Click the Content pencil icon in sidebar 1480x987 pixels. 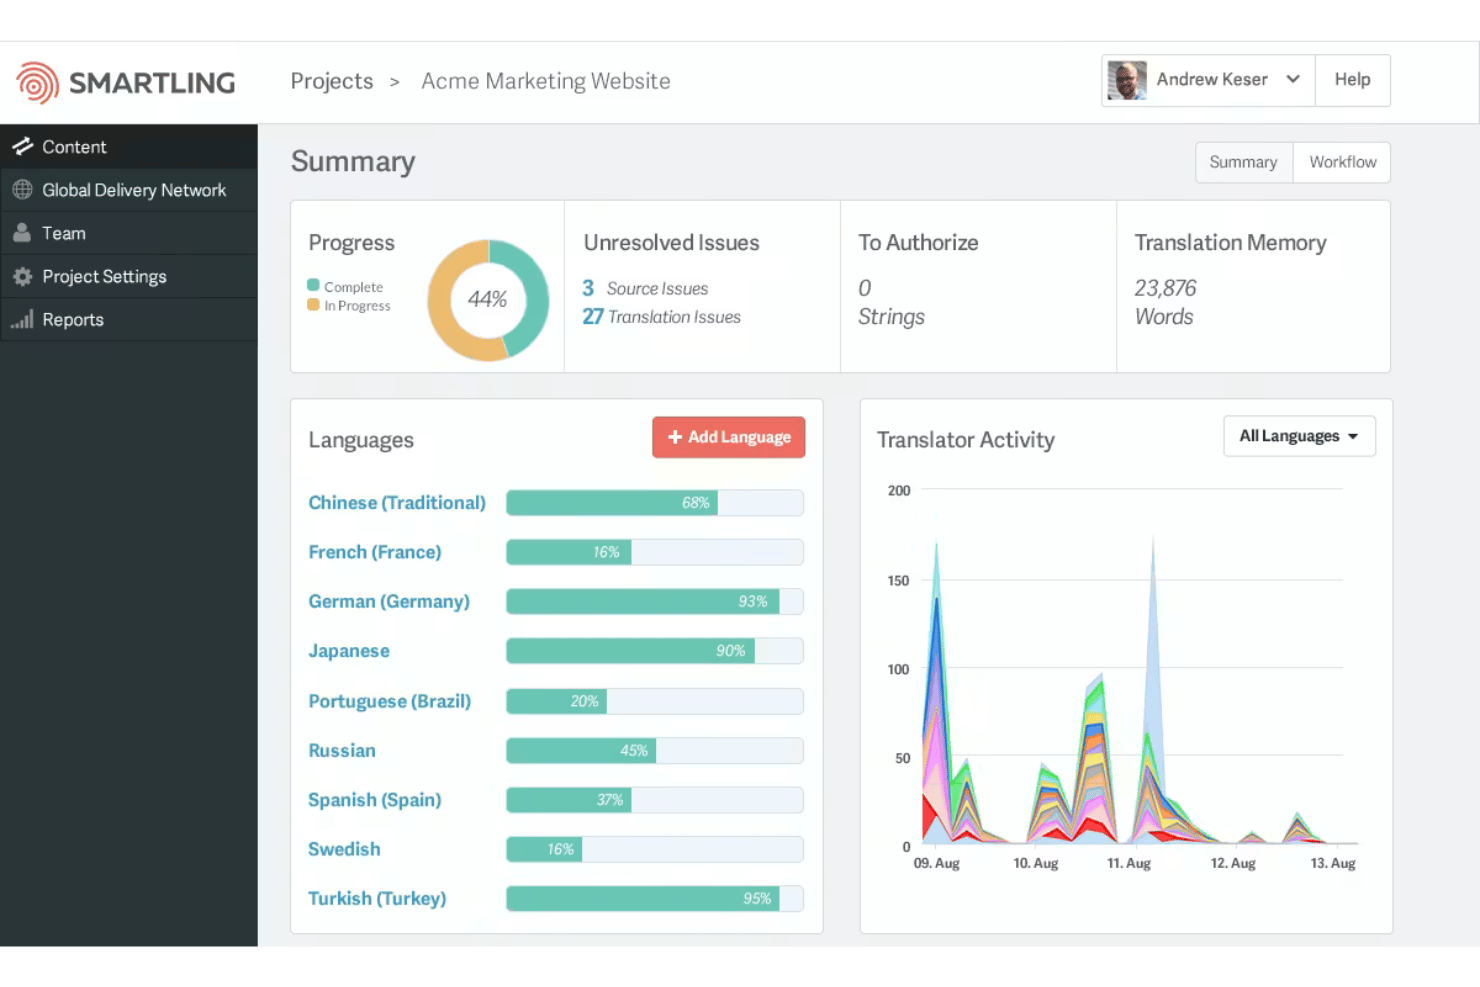point(22,146)
